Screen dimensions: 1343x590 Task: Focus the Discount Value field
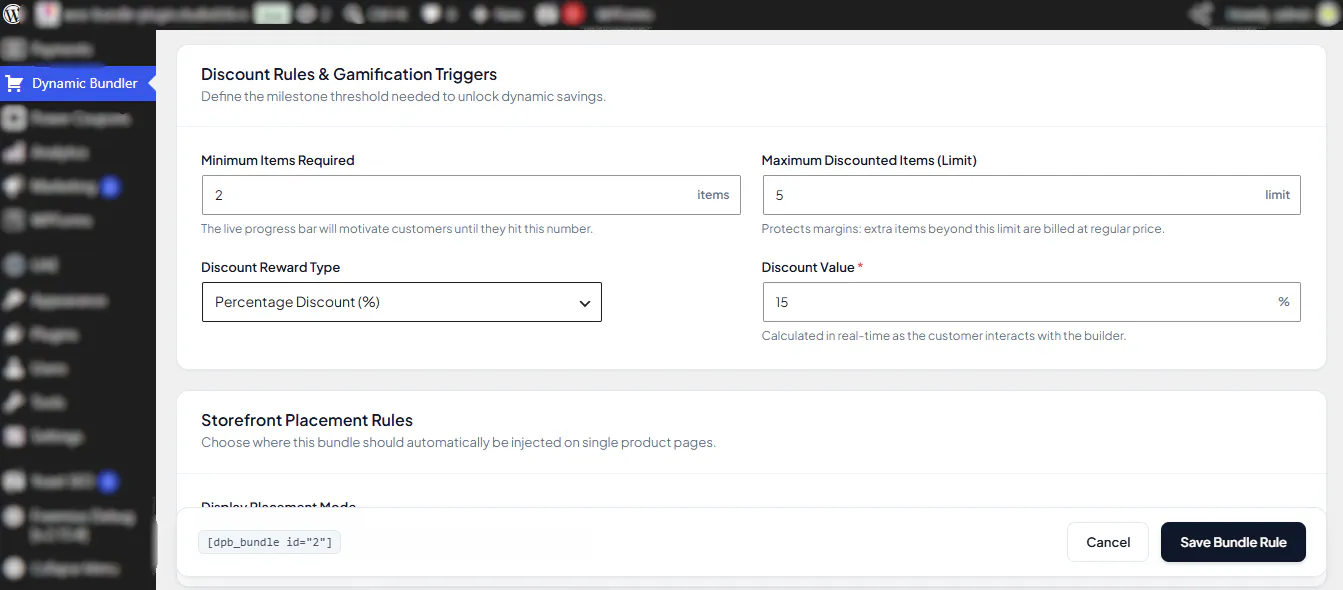(1031, 302)
